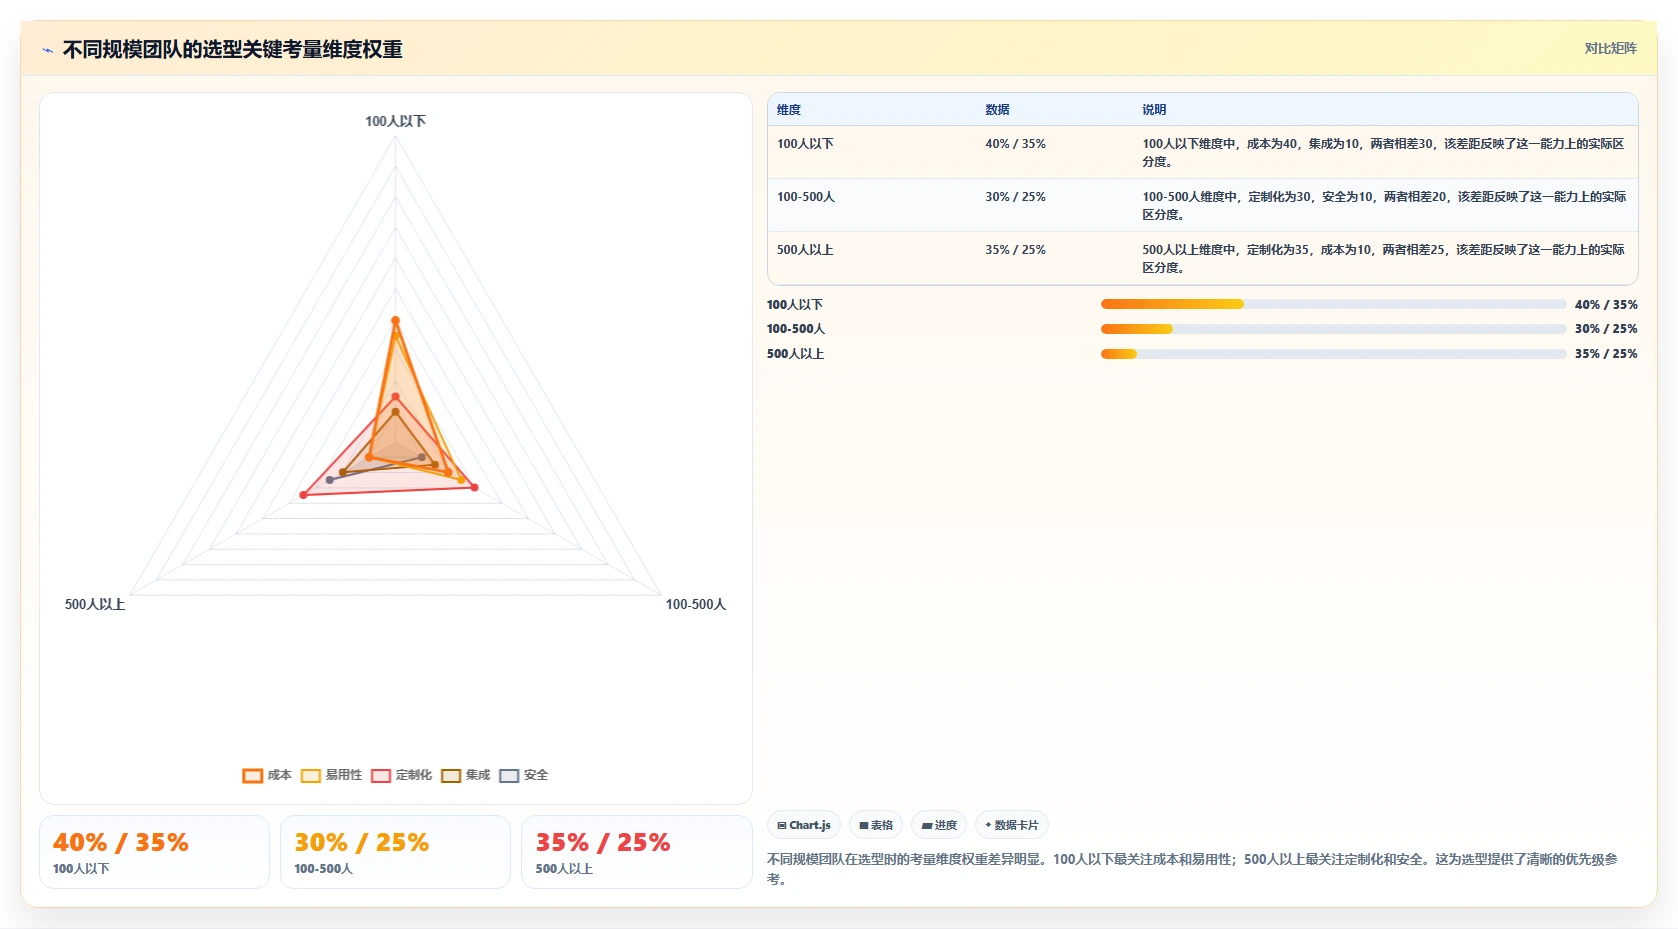Click the 500人以上 progress bar
1678x929 pixels.
(1333, 354)
